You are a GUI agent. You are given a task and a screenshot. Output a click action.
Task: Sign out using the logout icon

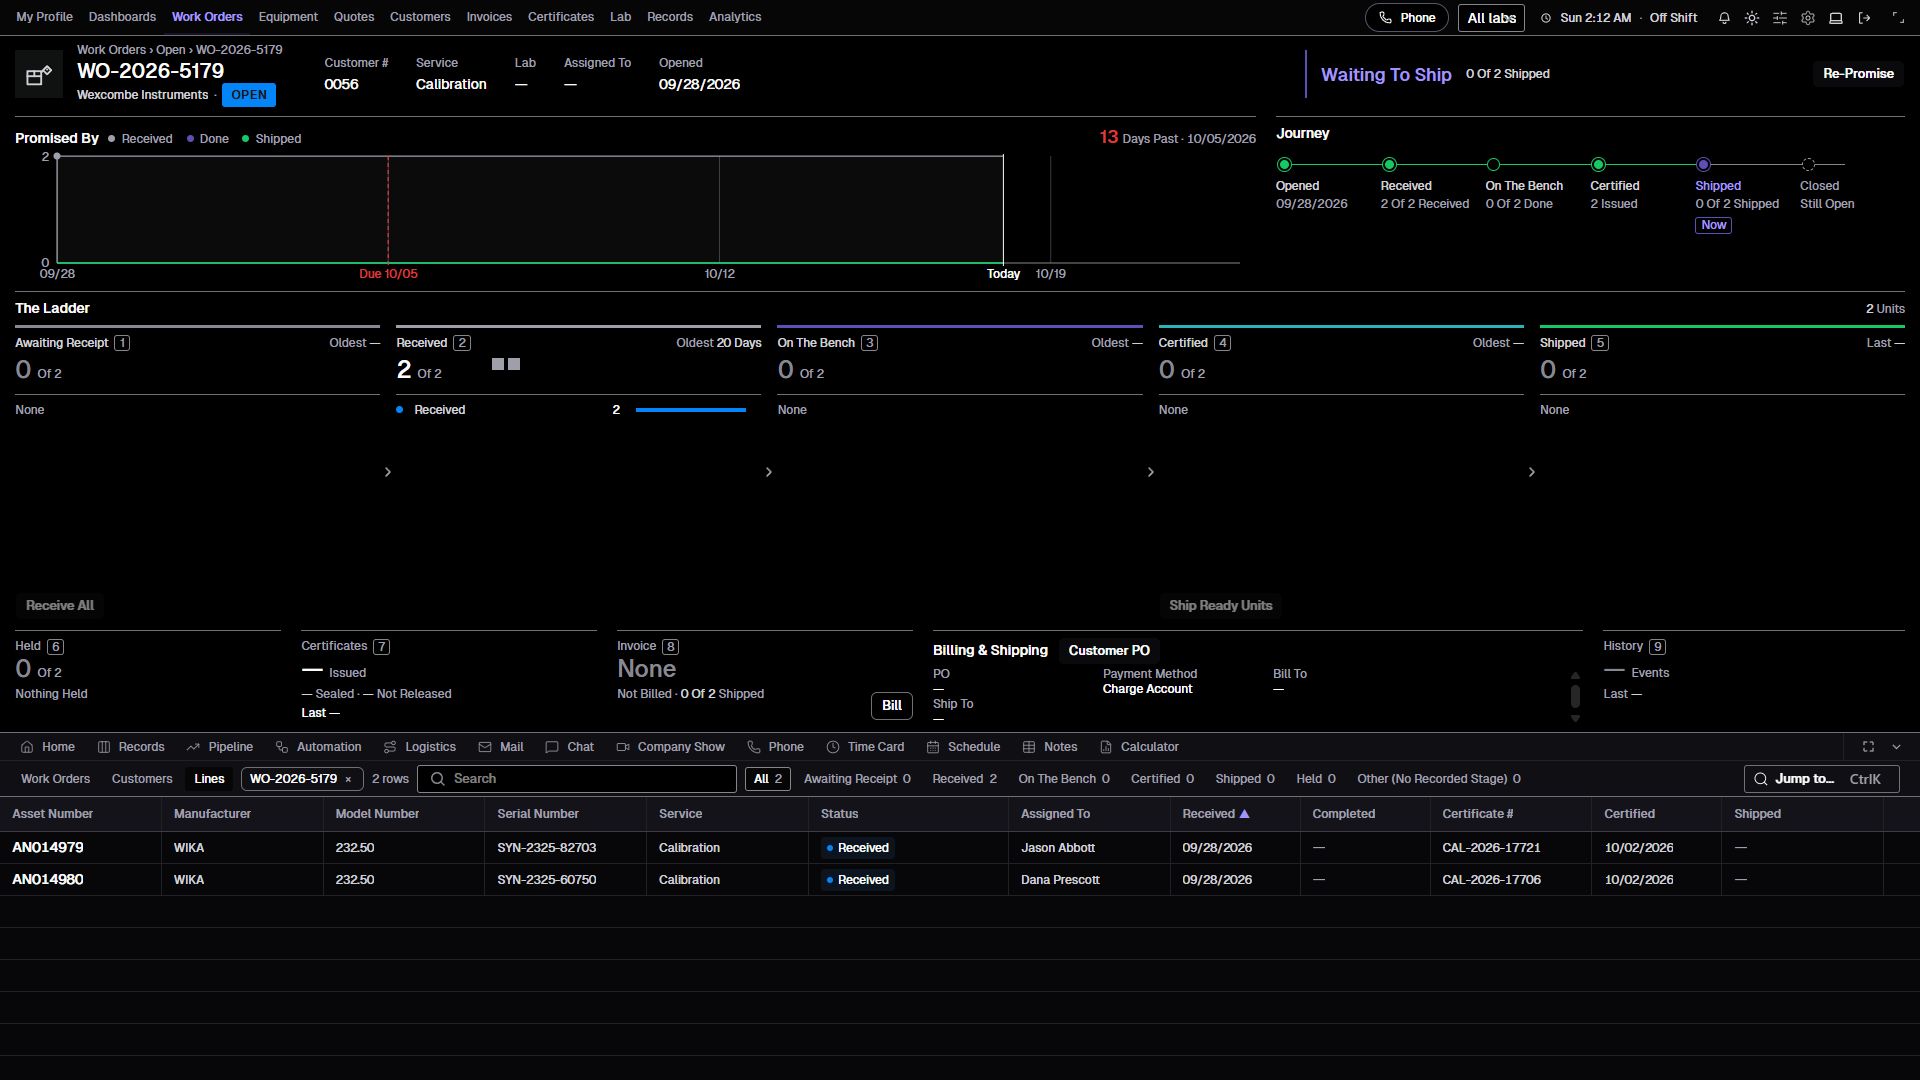[1864, 18]
